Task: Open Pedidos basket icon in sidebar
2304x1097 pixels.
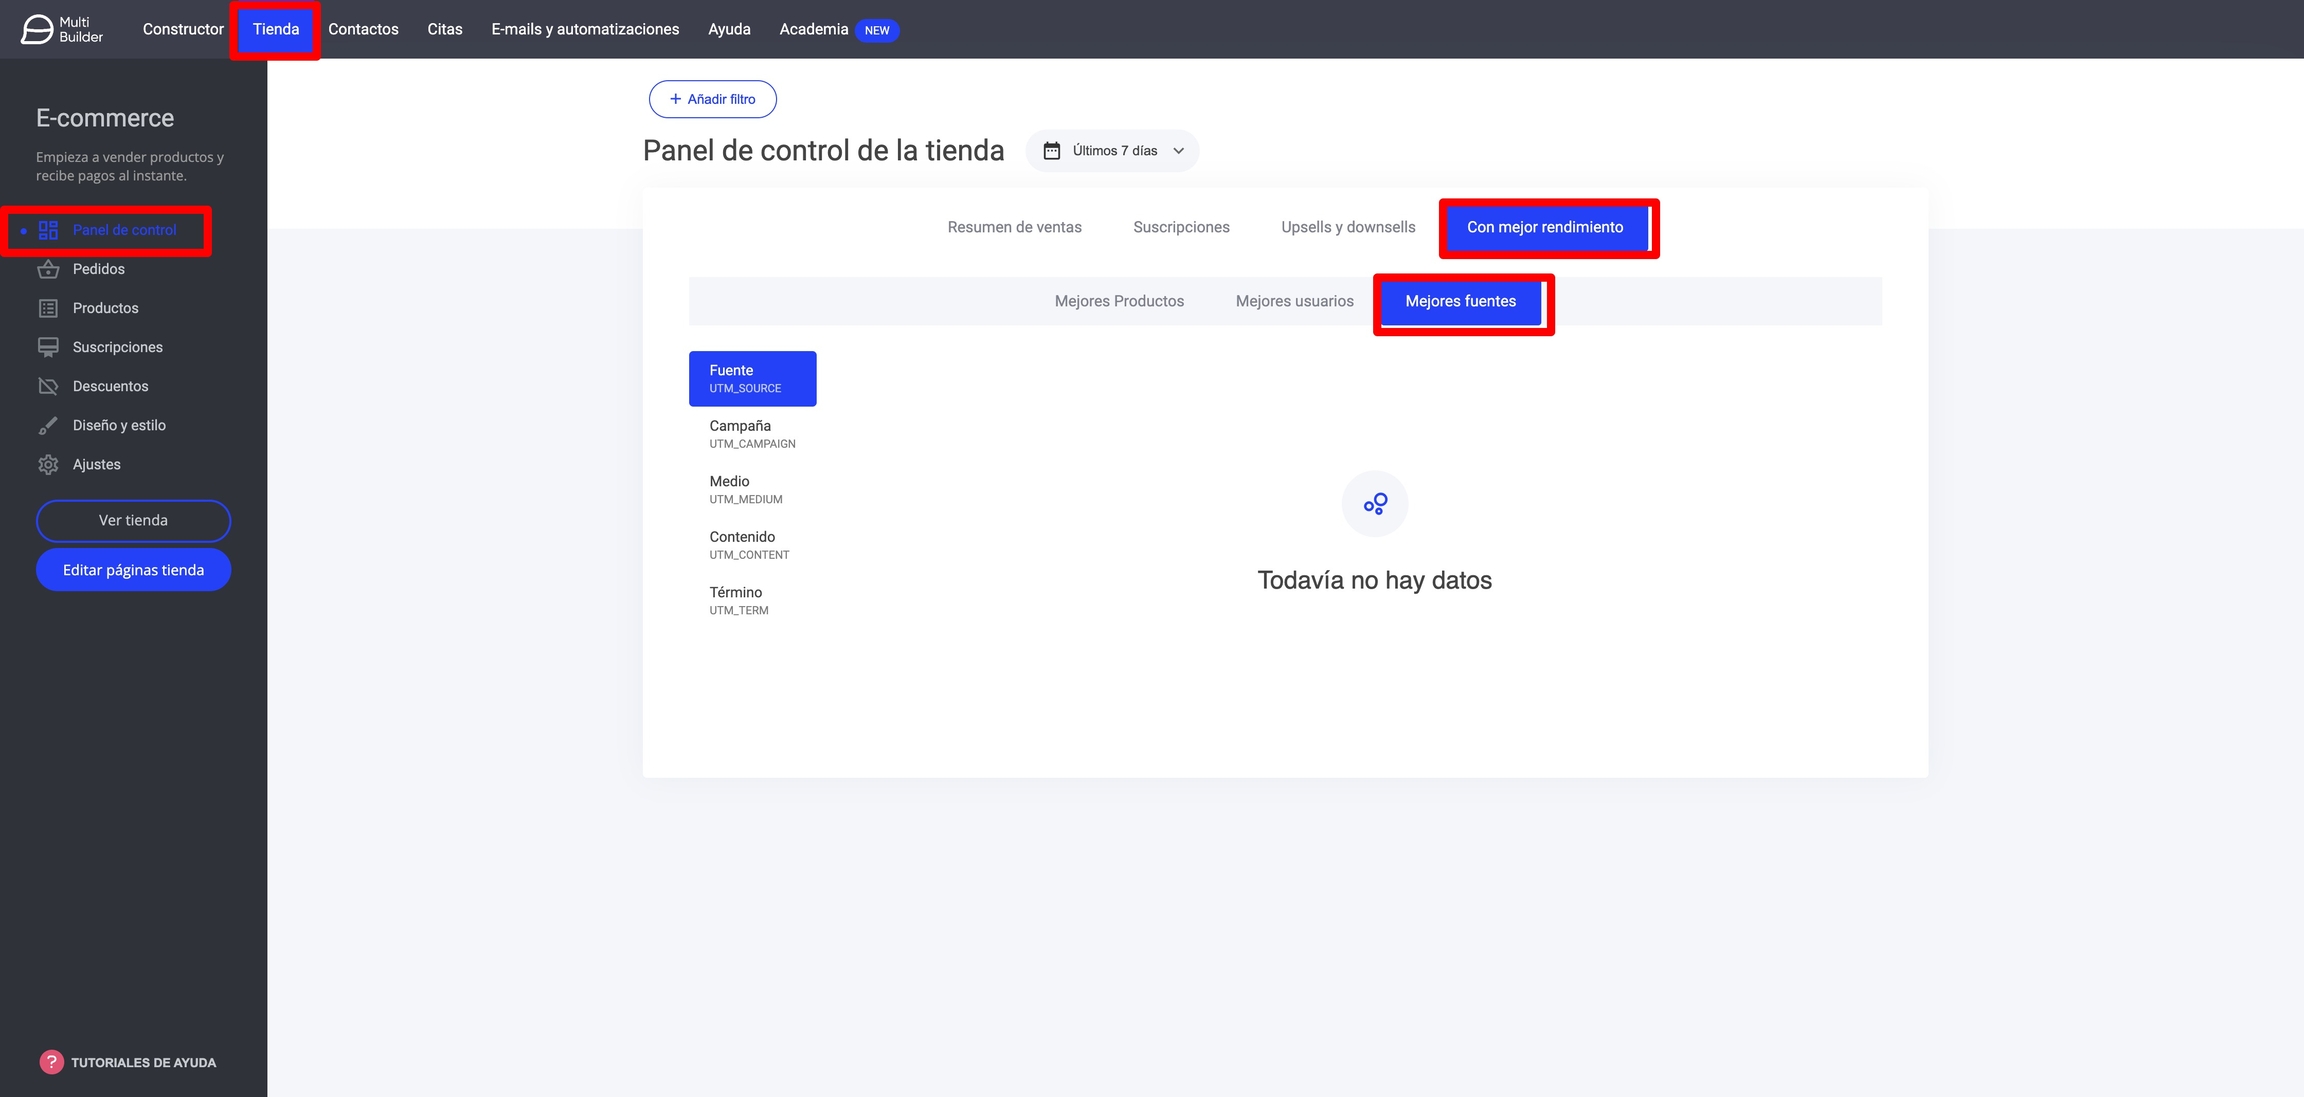Action: 48,269
